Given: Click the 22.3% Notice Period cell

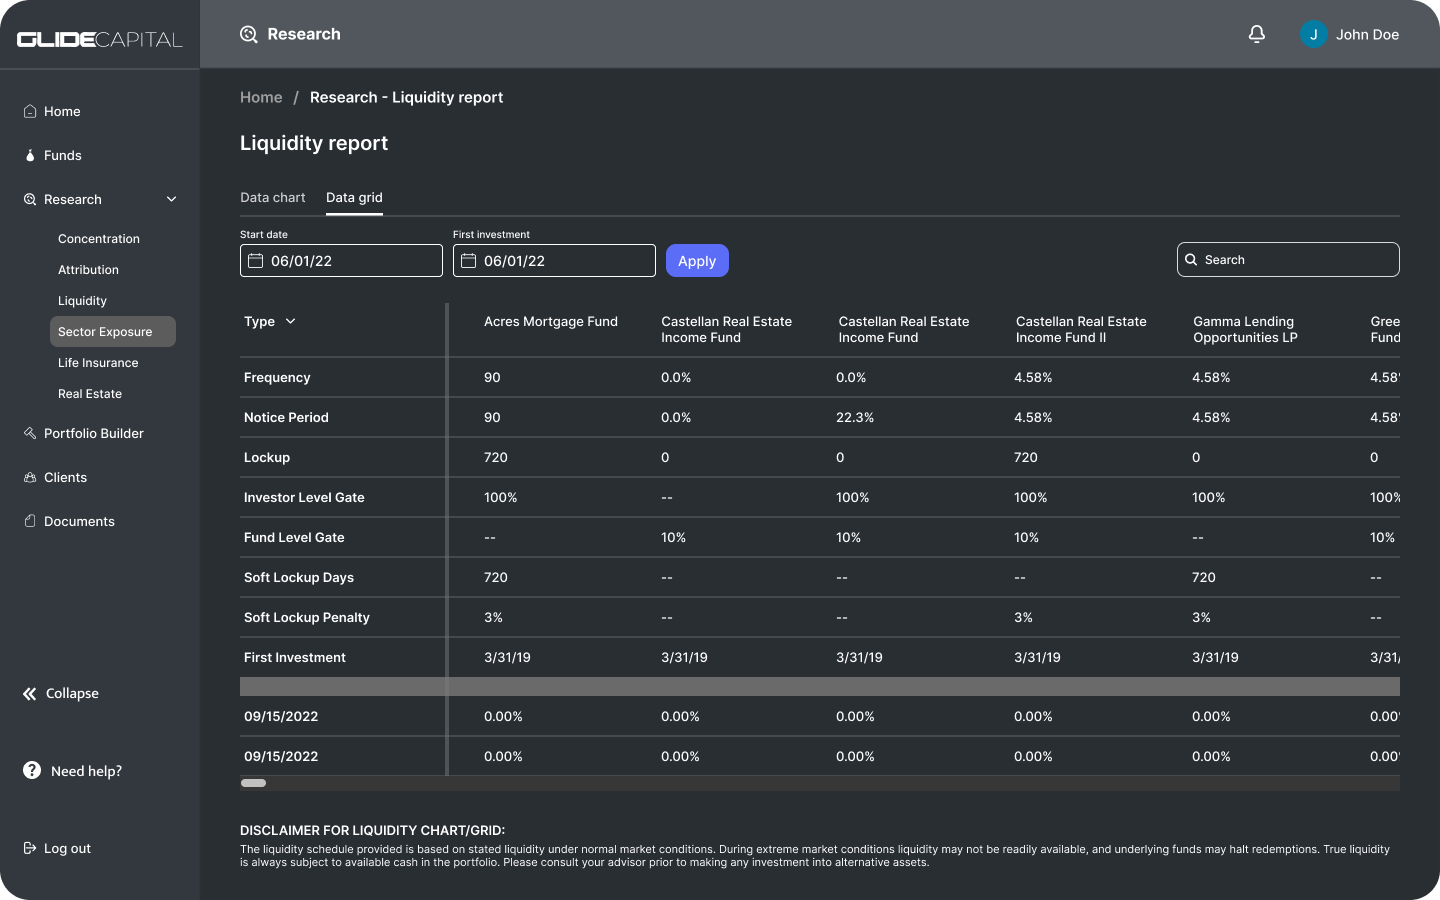Looking at the screenshot, I should pyautogui.click(x=855, y=417).
